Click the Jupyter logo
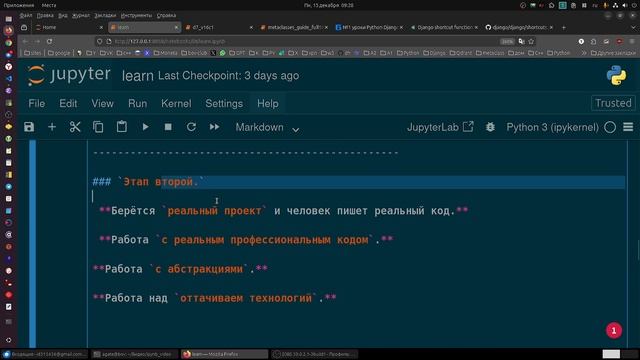Screen dimensions: 640x360 (69, 75)
